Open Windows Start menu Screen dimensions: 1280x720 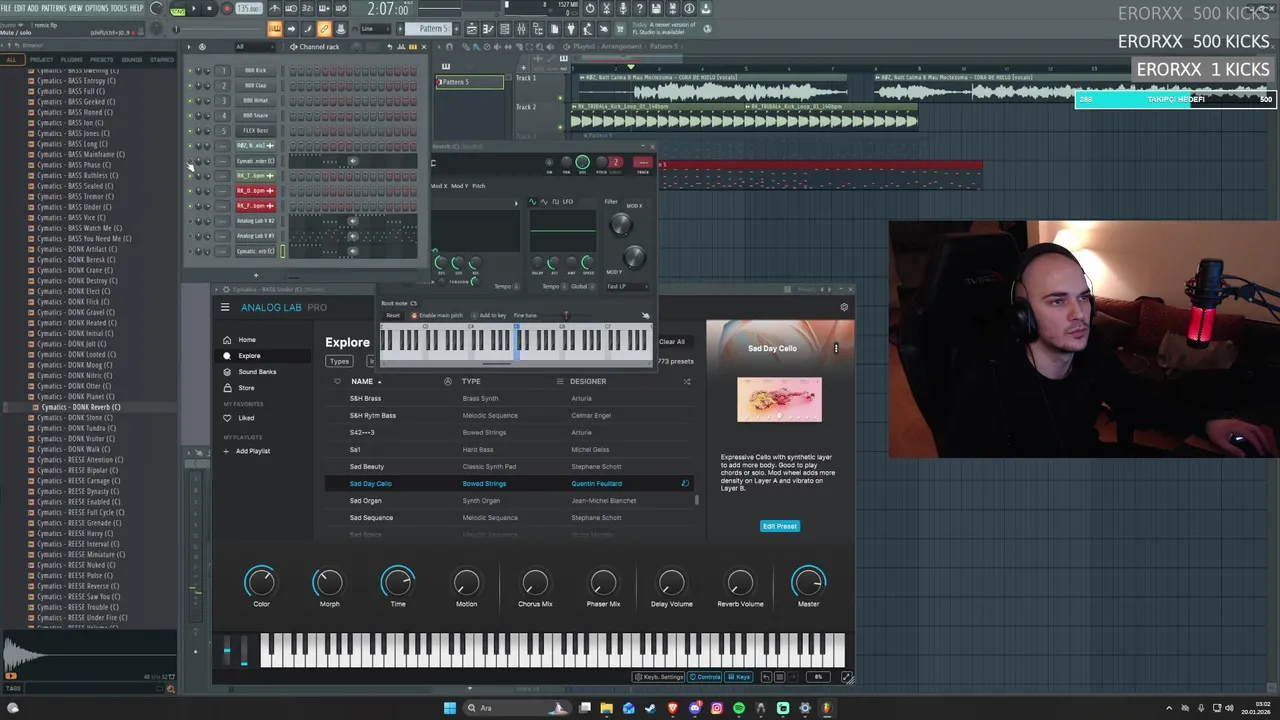point(450,708)
